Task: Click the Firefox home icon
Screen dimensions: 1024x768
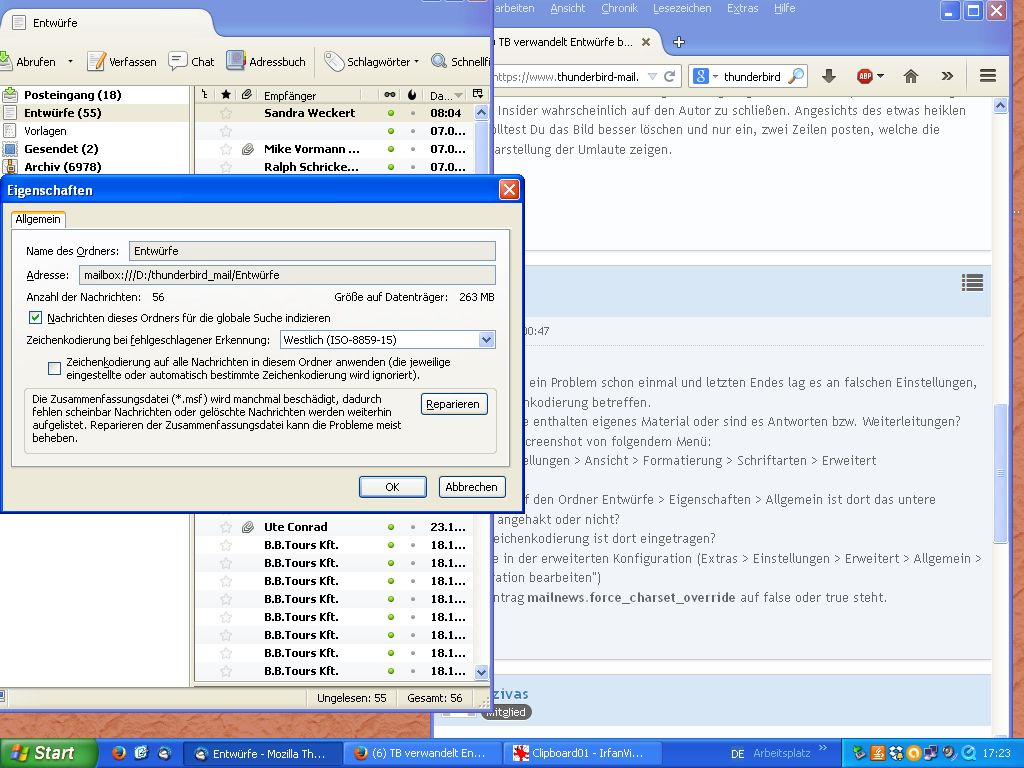Action: coord(910,76)
